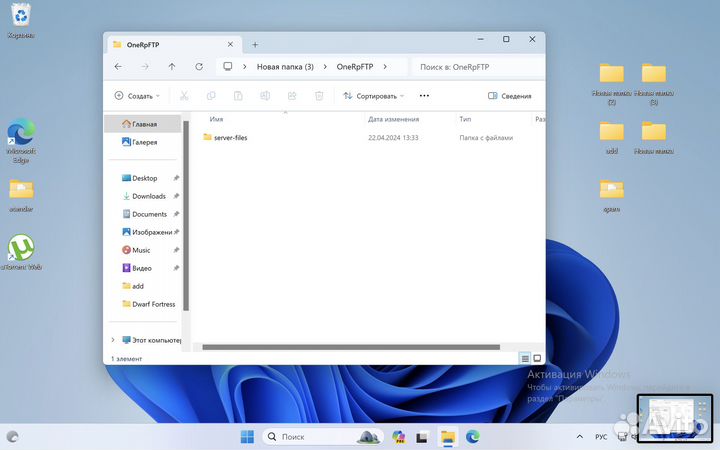The image size is (720, 450).
Task: Click the Поиск в: OneRpFTP search box
Action: click(478, 67)
